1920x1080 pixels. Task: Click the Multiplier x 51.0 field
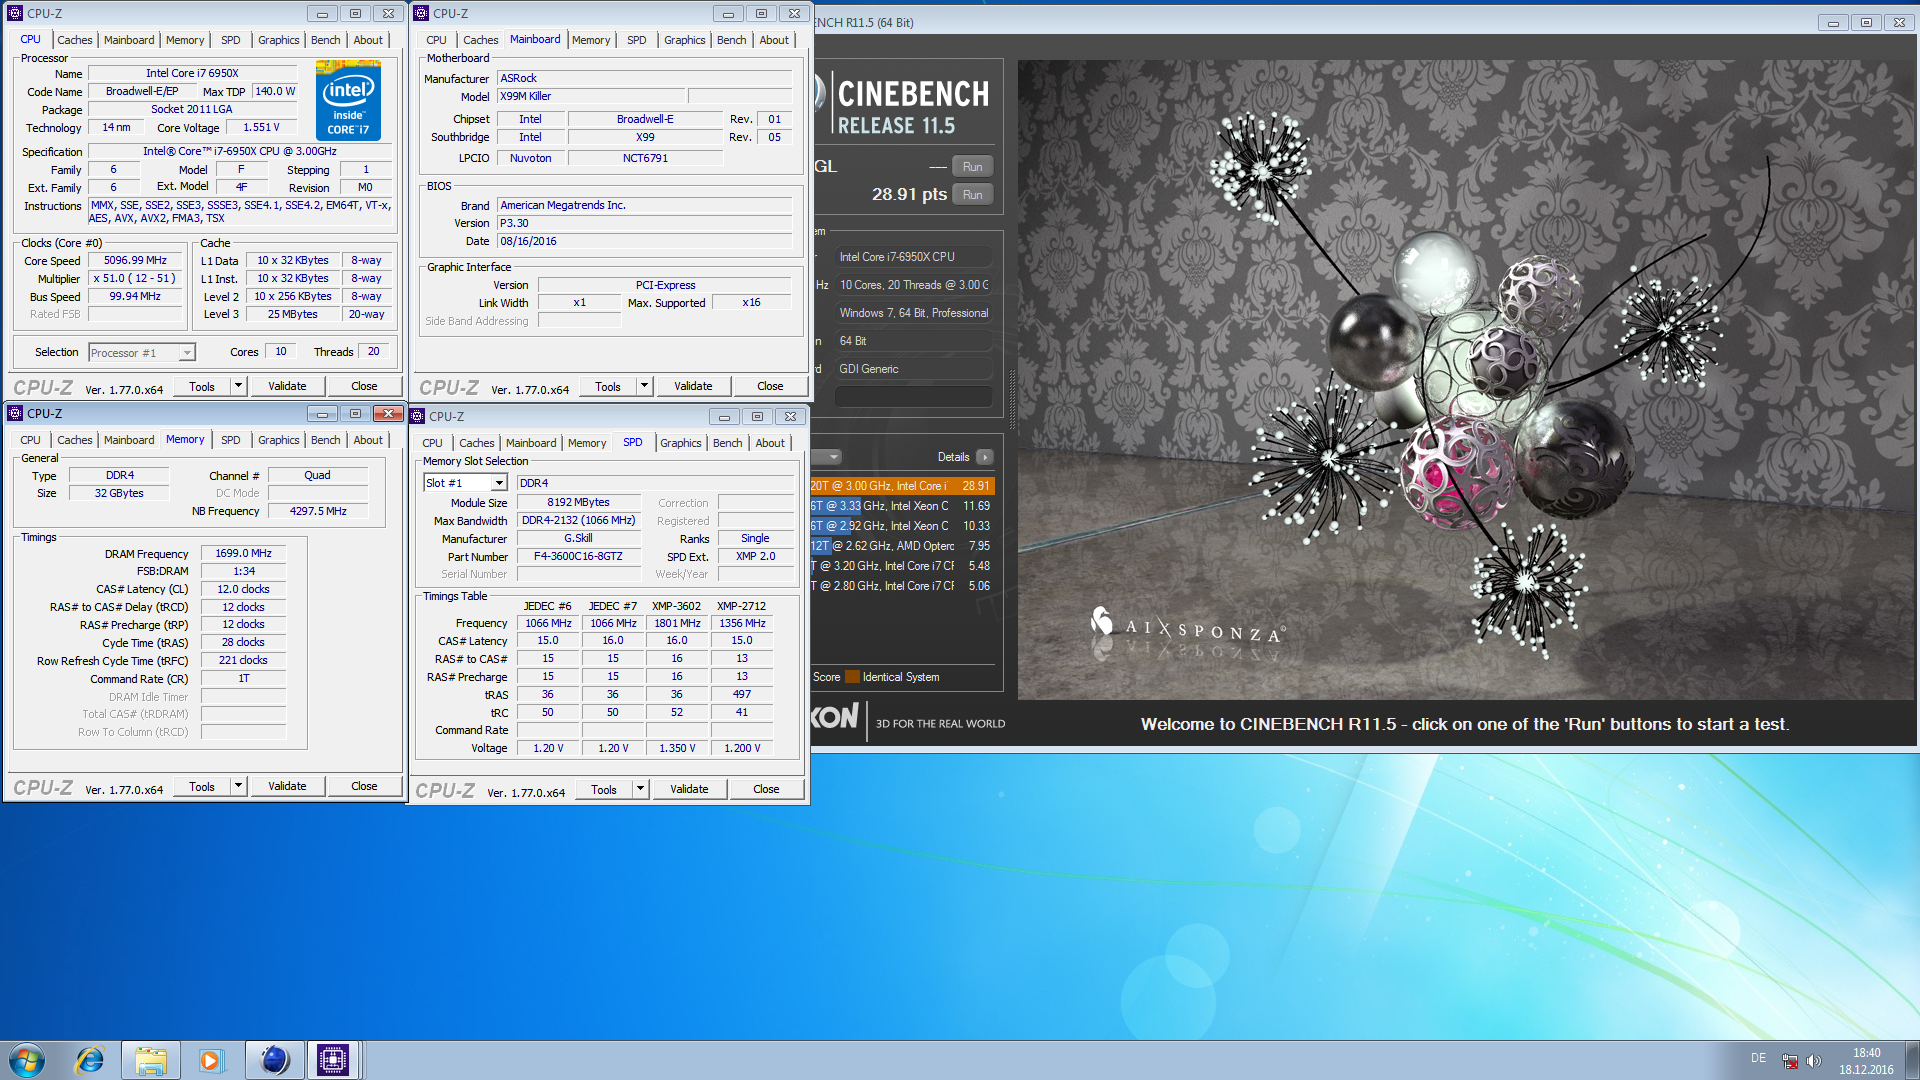136,278
